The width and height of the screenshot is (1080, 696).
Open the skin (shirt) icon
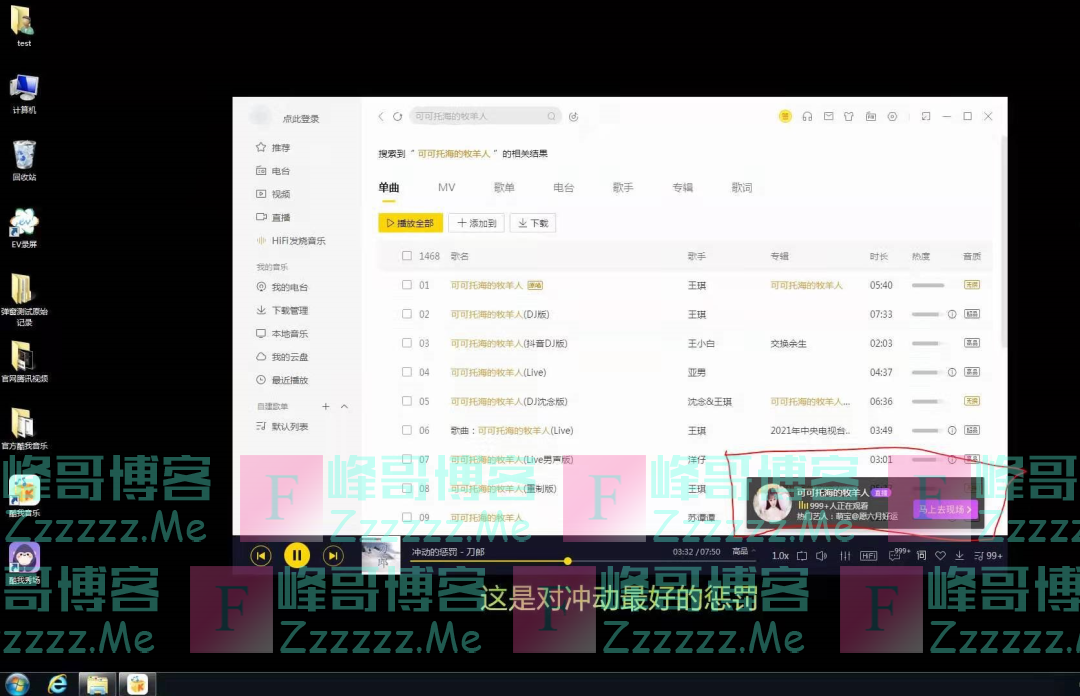tap(849, 116)
